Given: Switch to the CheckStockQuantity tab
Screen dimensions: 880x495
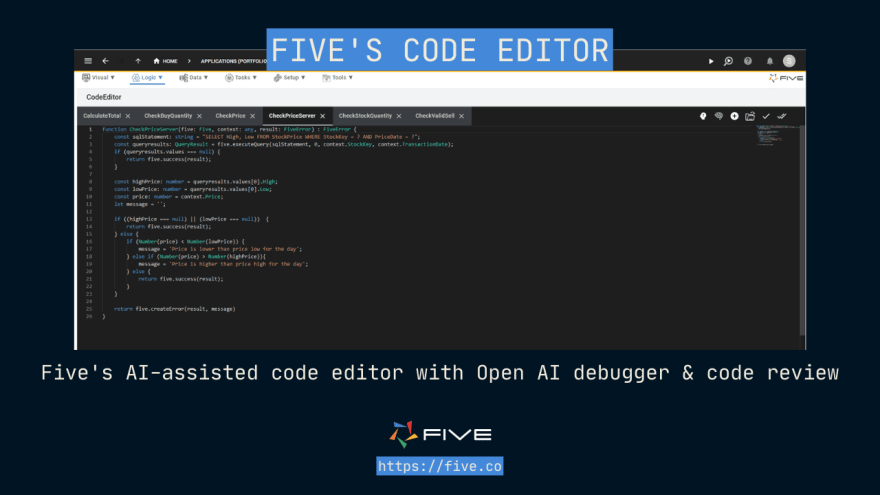Looking at the screenshot, I should point(365,116).
